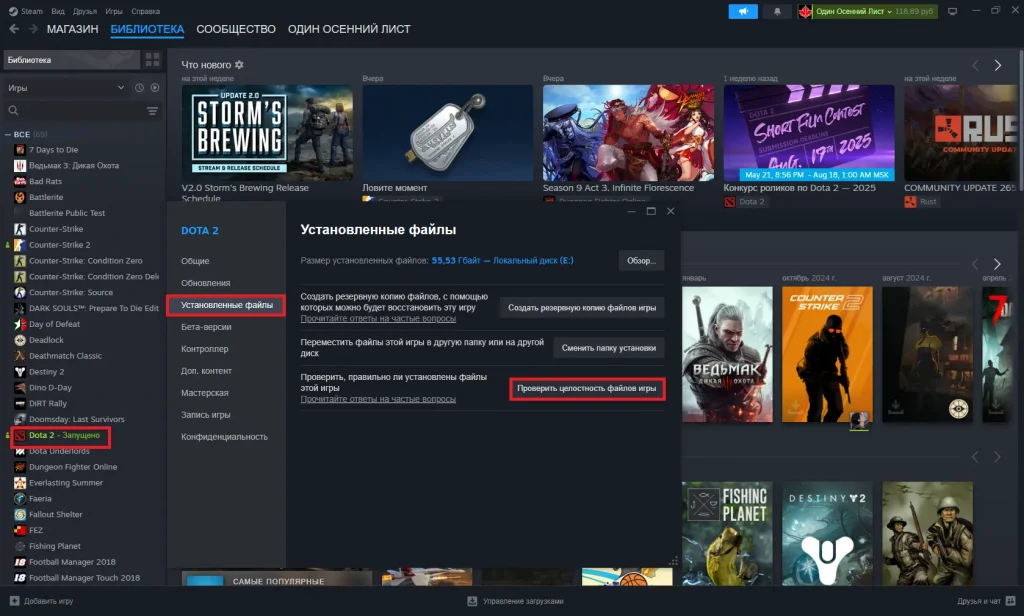The height and width of the screenshot is (616, 1024).
Task: Open the notifications bell
Action: (x=777, y=11)
